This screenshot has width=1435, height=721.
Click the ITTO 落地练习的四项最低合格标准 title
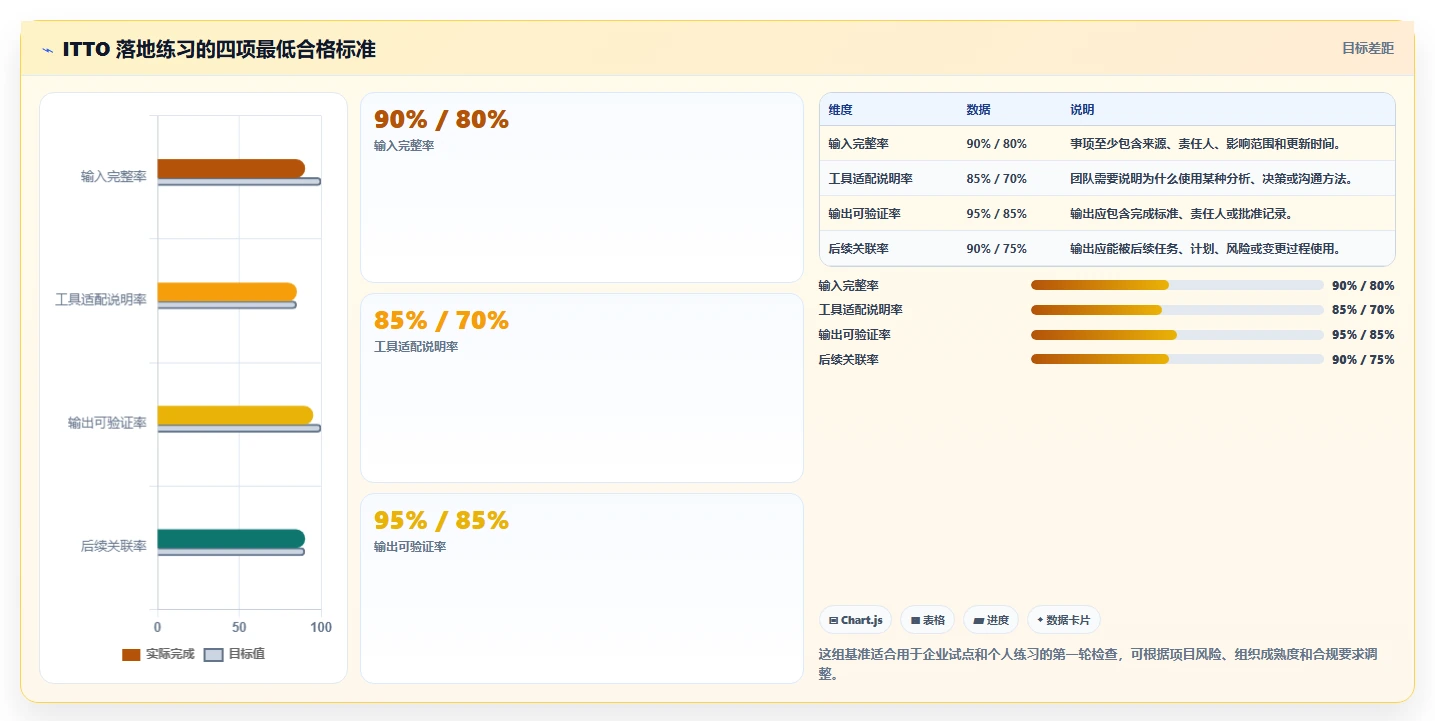(219, 49)
